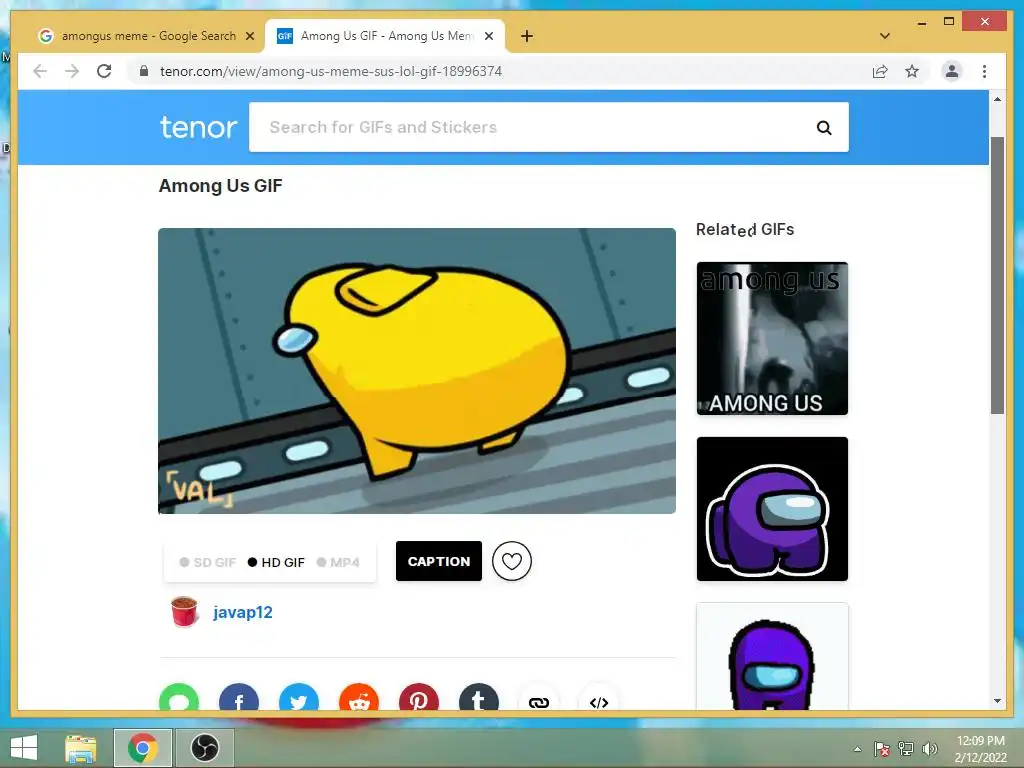Expand the tab search chevron
The width and height of the screenshot is (1024, 768).
point(885,36)
